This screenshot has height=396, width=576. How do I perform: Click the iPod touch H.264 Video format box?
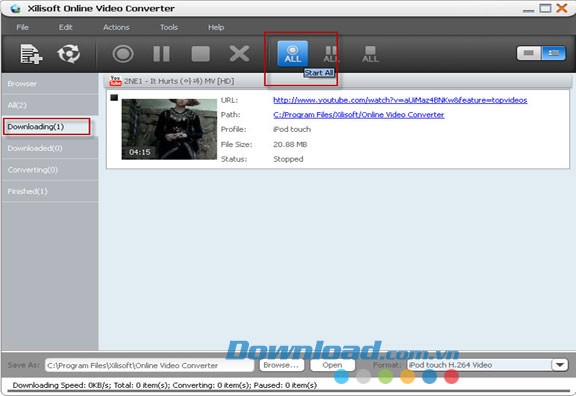click(x=479, y=365)
